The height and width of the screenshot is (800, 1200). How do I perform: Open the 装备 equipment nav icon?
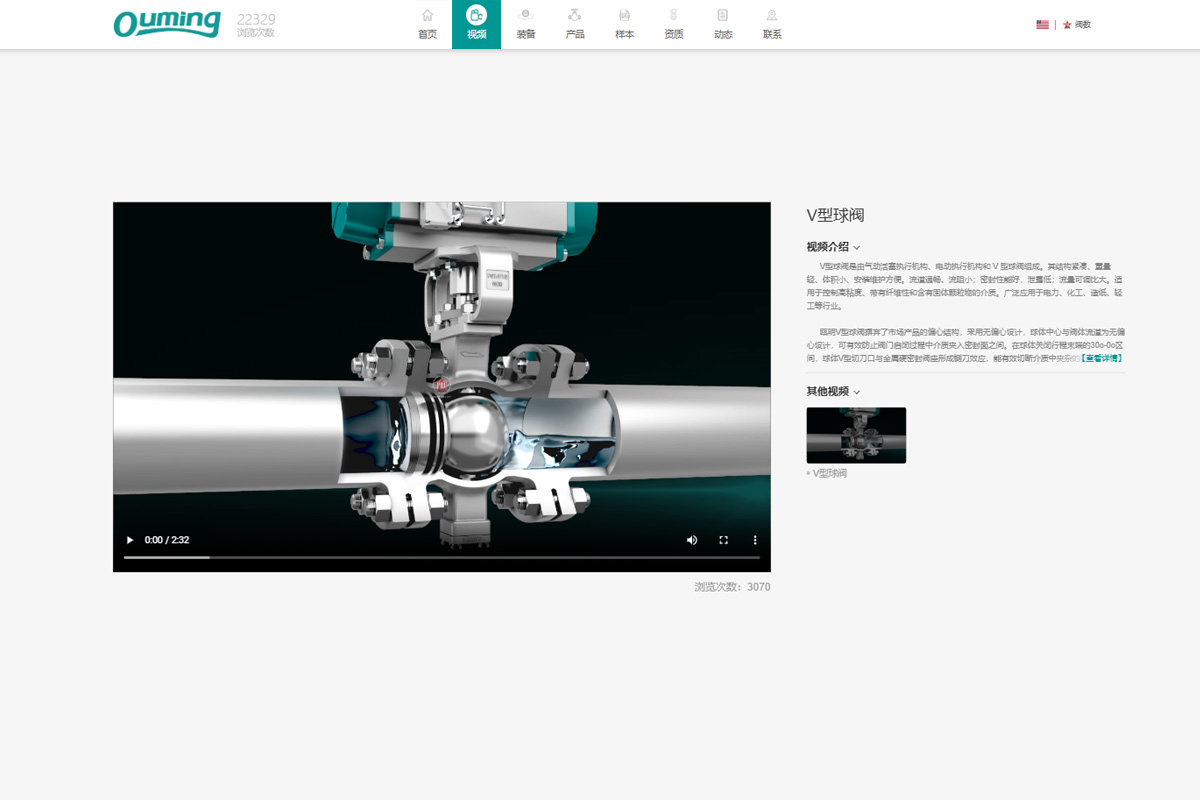coord(525,16)
